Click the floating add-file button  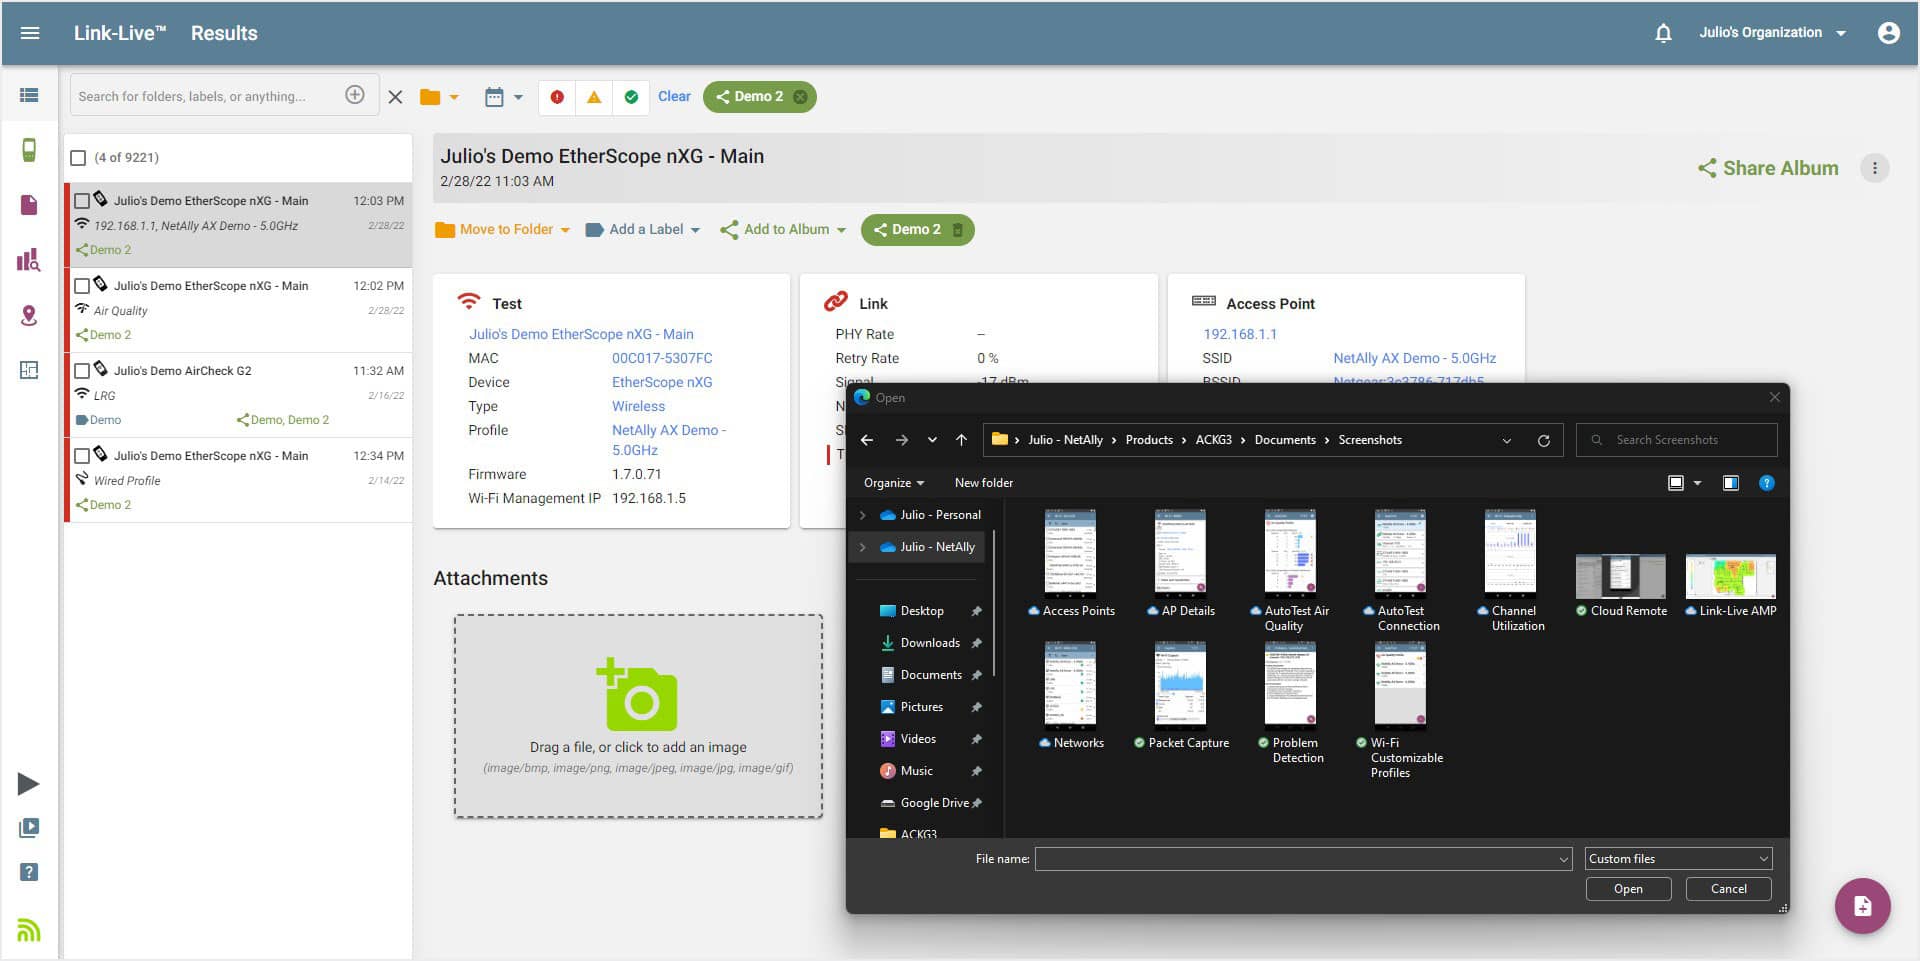click(x=1862, y=906)
